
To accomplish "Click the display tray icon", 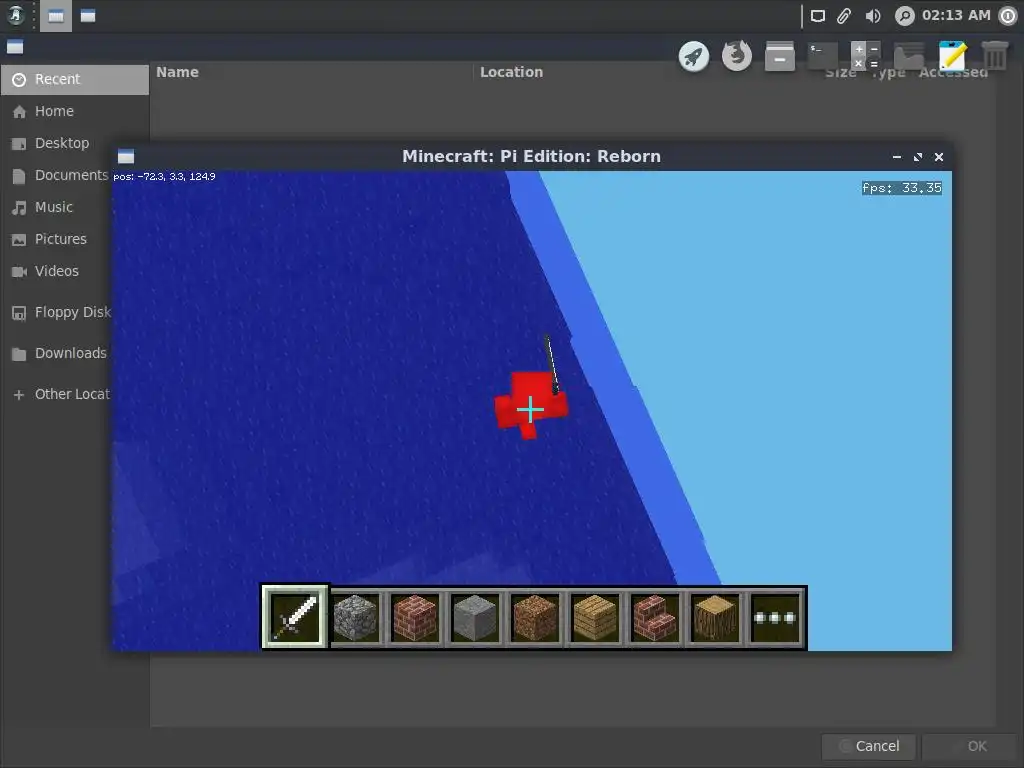I will (818, 16).
